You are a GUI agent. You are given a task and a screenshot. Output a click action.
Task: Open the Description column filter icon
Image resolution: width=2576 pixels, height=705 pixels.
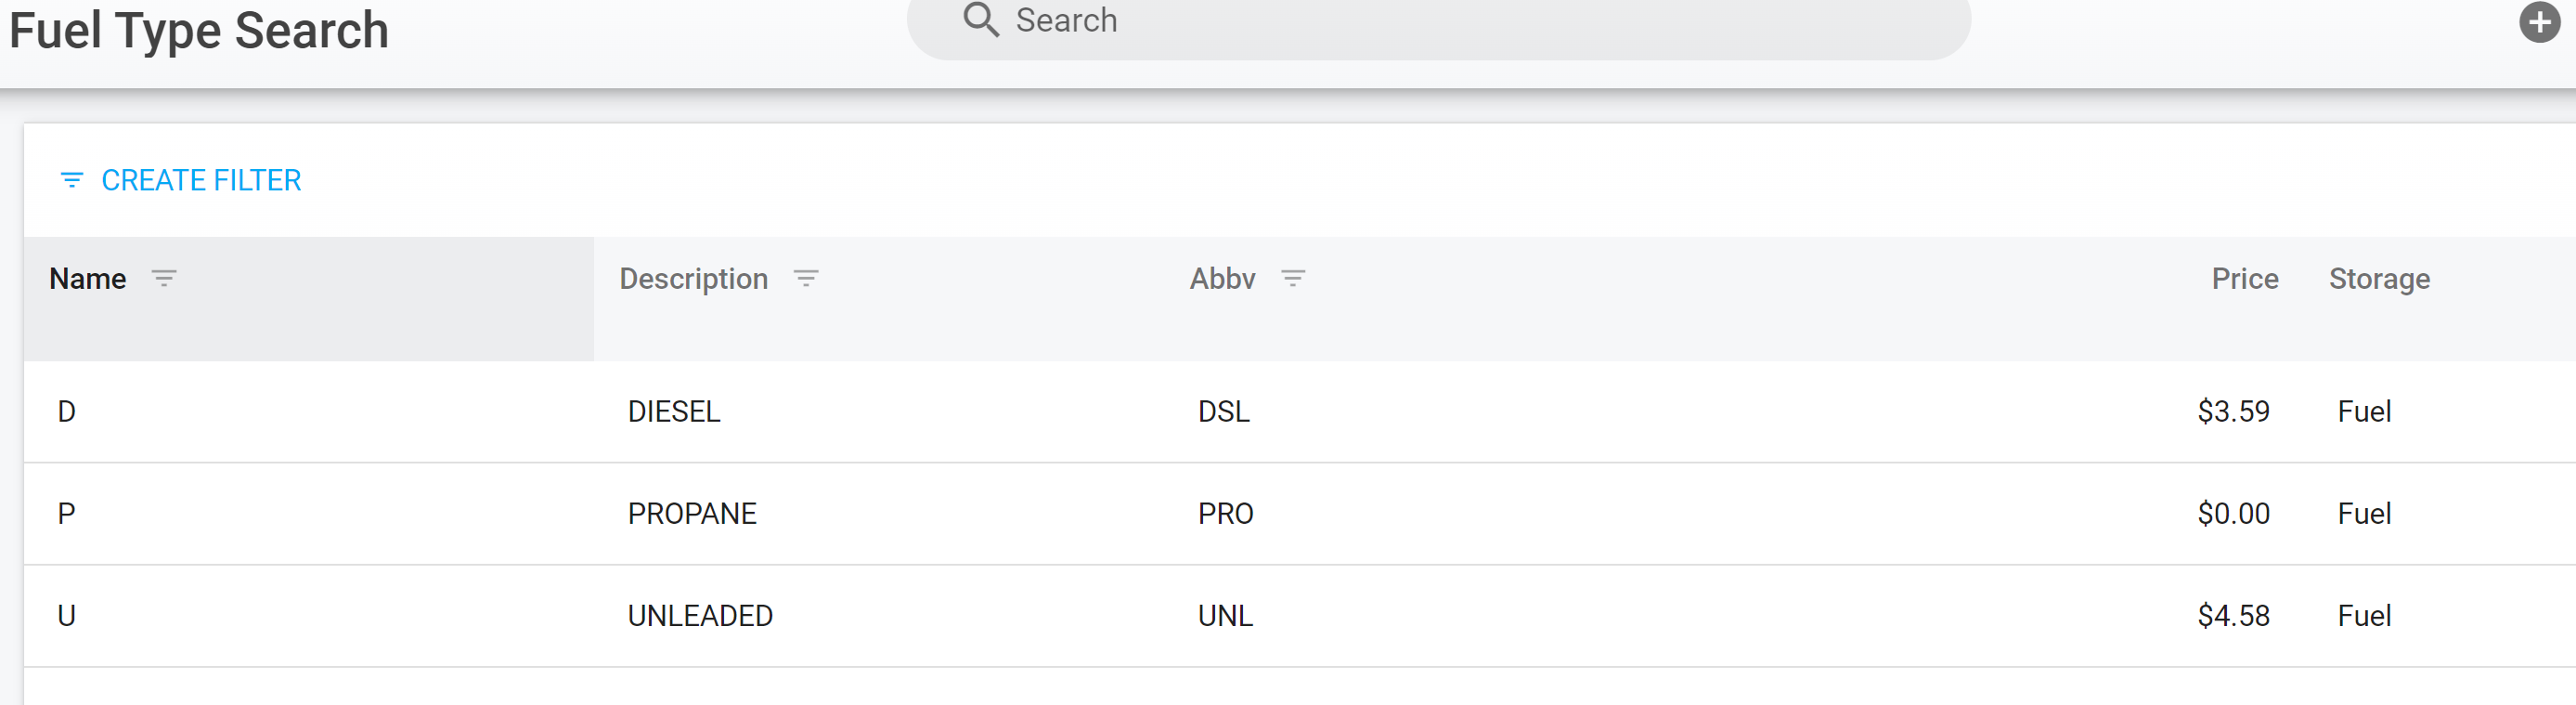pyautogui.click(x=806, y=278)
